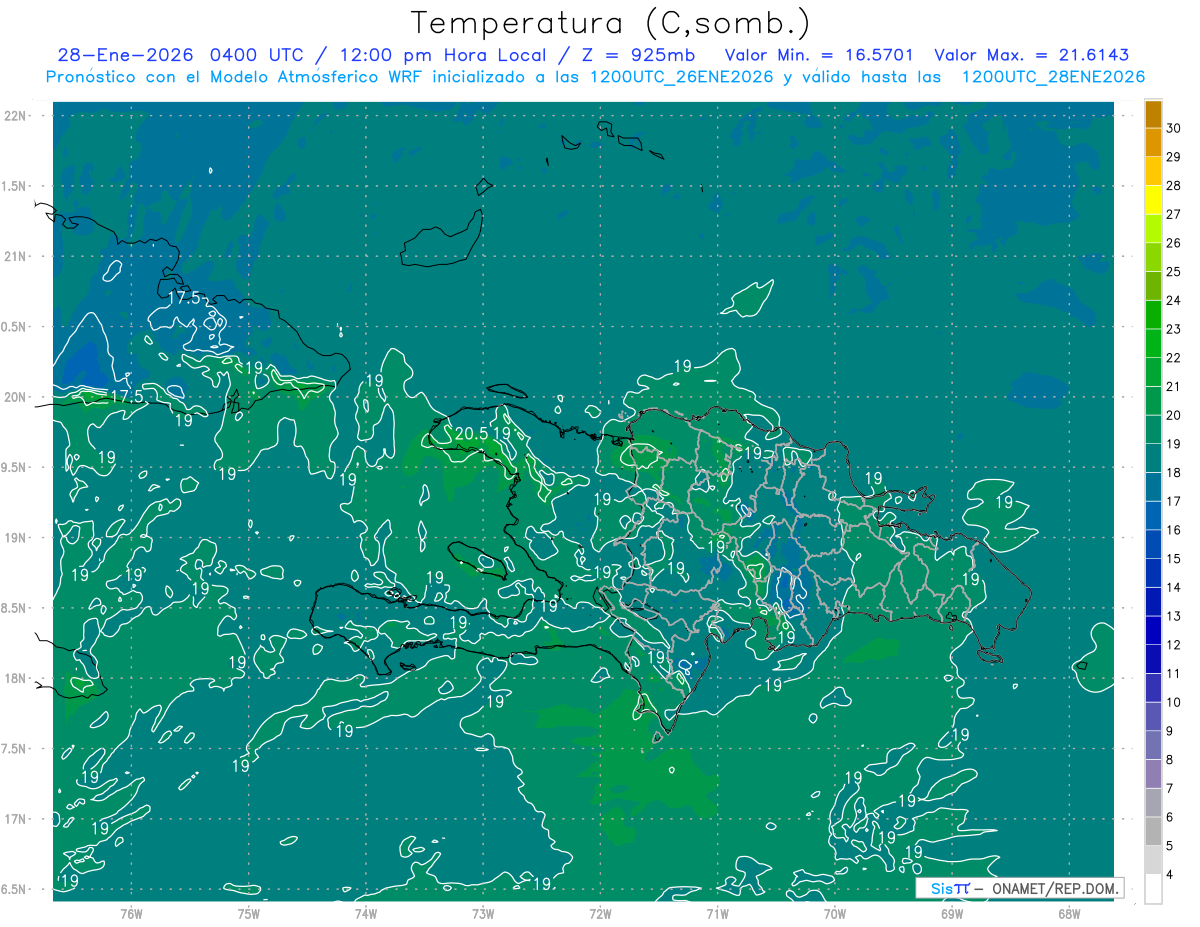Screen dimensions: 1200x927
Task: Pick the purple swatch between 7 and 8
Action: pos(1154,774)
